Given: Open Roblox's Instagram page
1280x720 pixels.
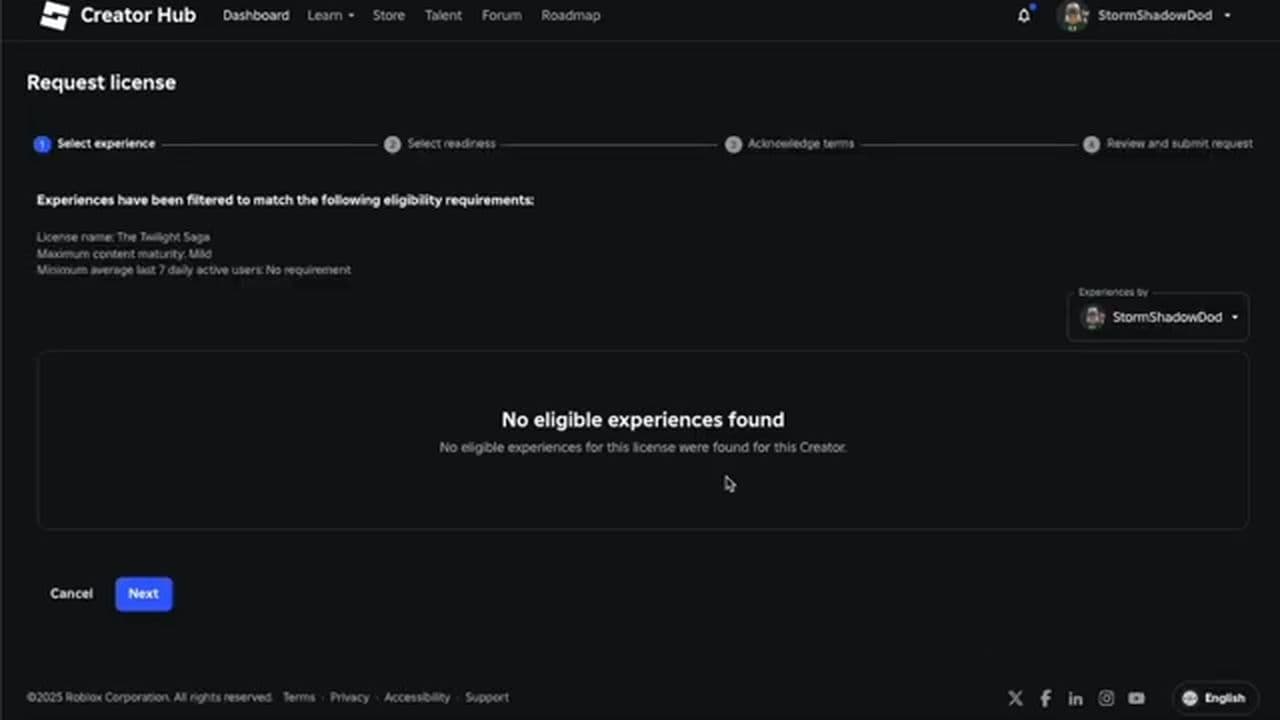Looking at the screenshot, I should pos(1106,697).
